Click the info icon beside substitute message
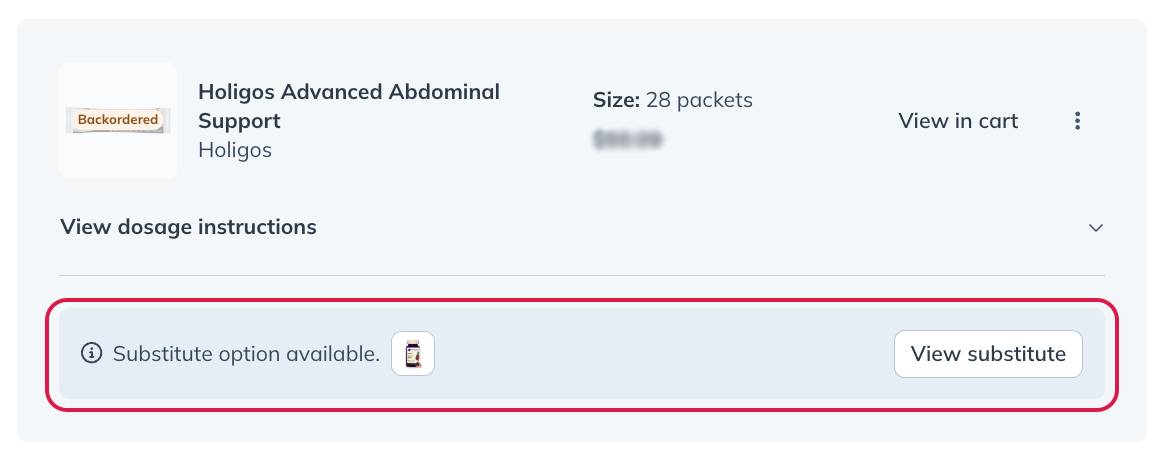The image size is (1168, 462). (91, 353)
